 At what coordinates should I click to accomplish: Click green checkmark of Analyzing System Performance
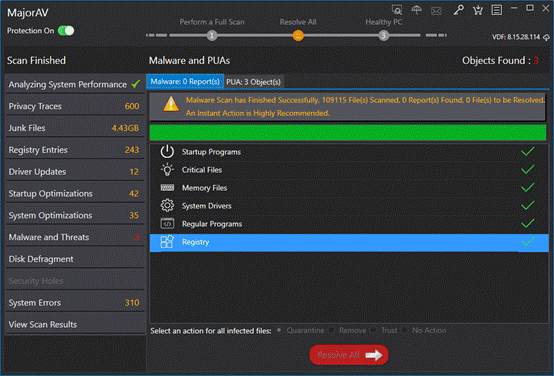click(136, 84)
